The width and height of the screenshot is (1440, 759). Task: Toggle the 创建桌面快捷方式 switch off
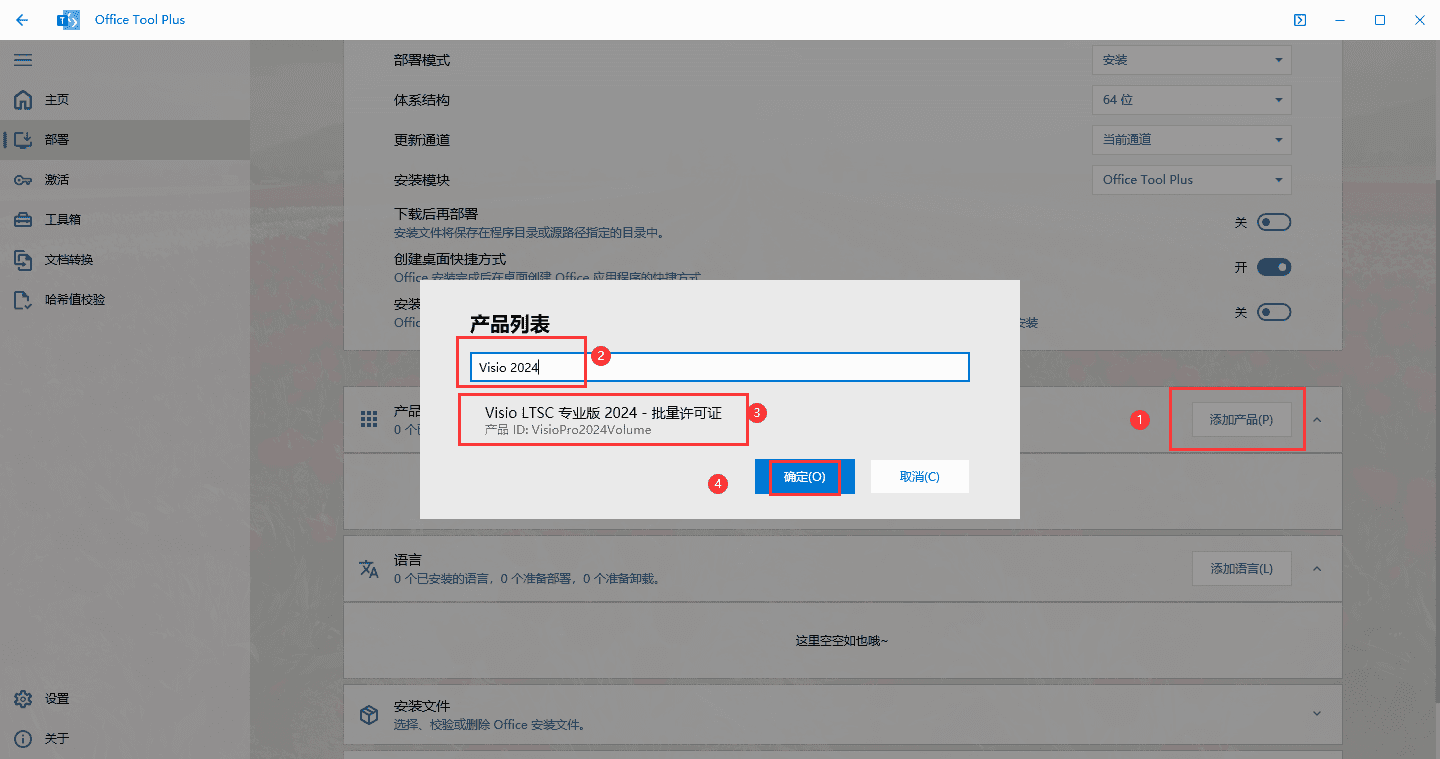[1274, 267]
